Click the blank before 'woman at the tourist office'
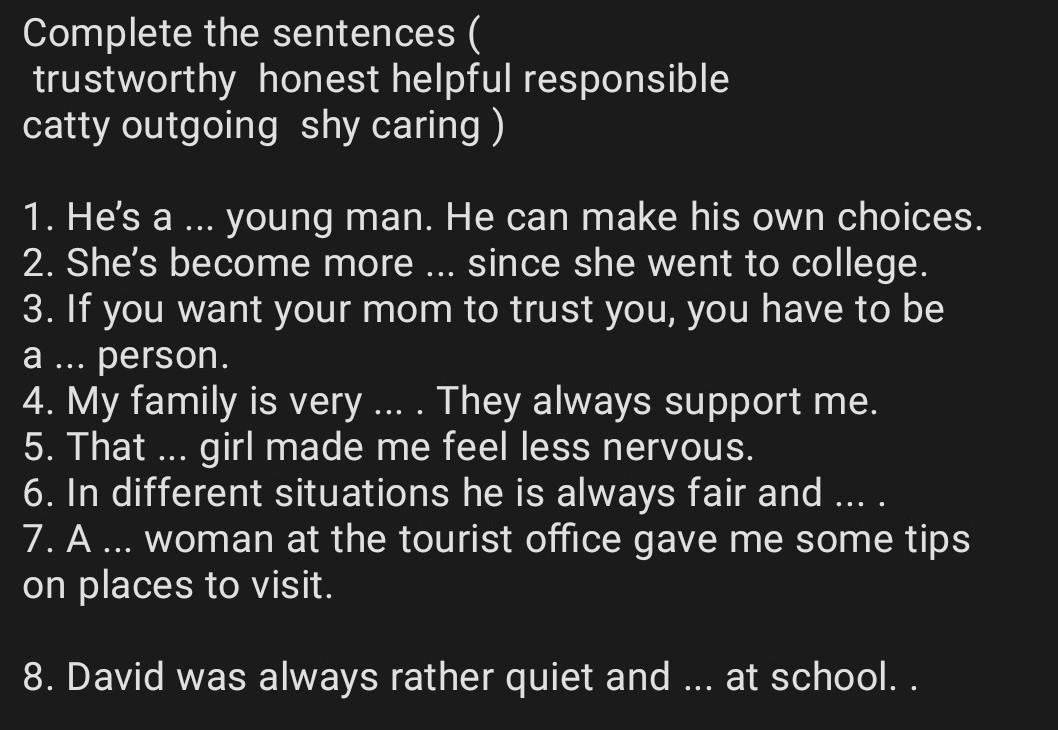 point(119,541)
